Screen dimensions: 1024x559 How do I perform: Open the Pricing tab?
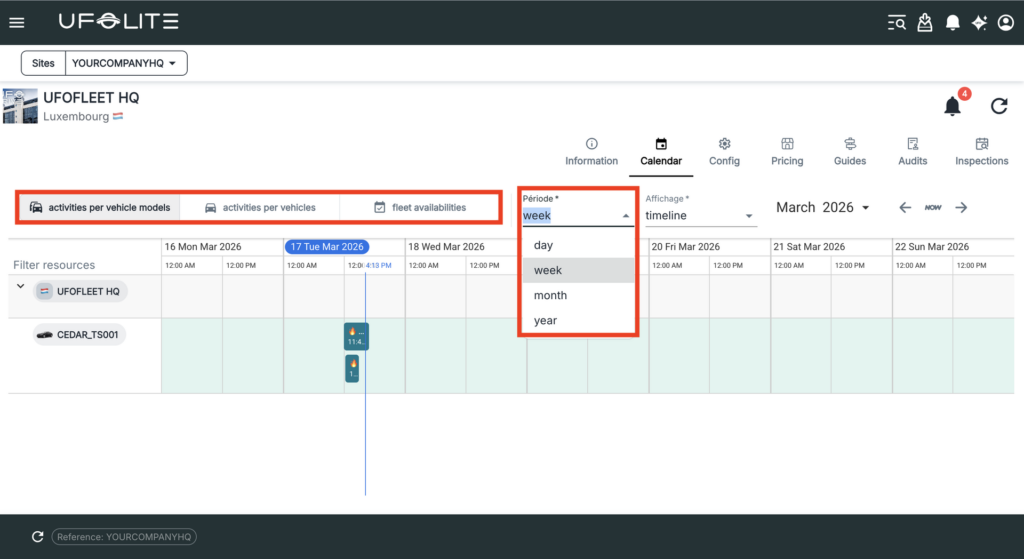(787, 152)
